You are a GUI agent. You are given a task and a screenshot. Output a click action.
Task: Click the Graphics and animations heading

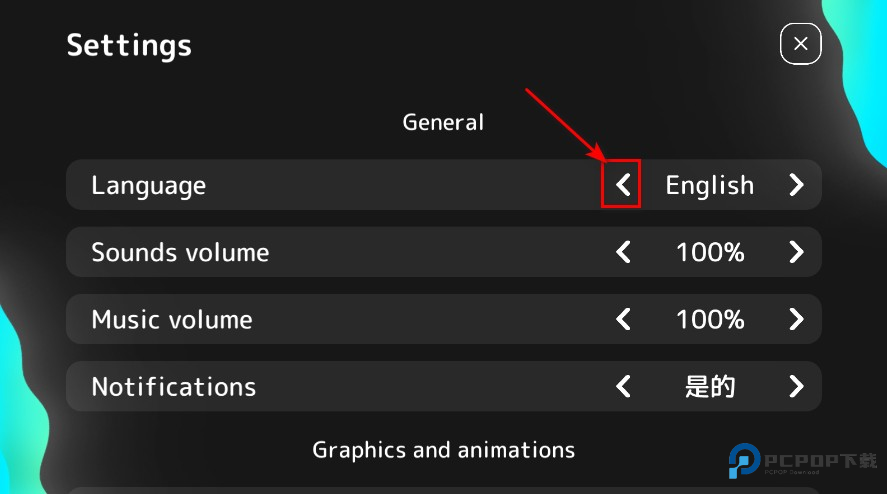[x=443, y=450]
